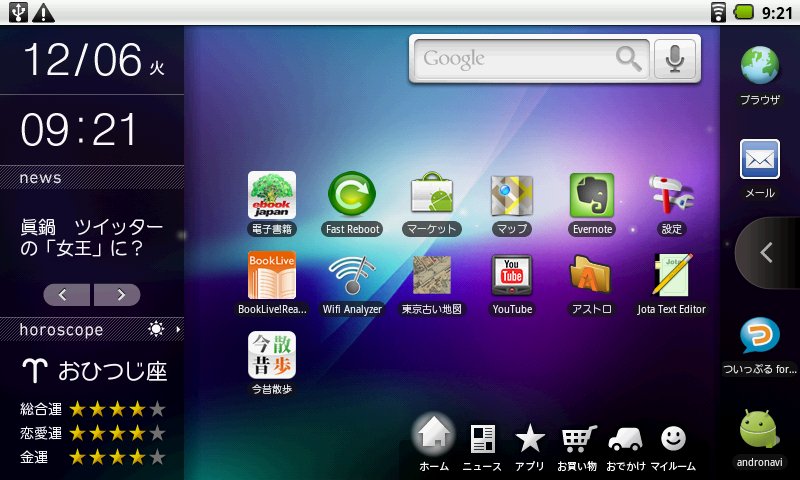Open the 設定 settings app
The width and height of the screenshot is (800, 480).
tap(671, 196)
